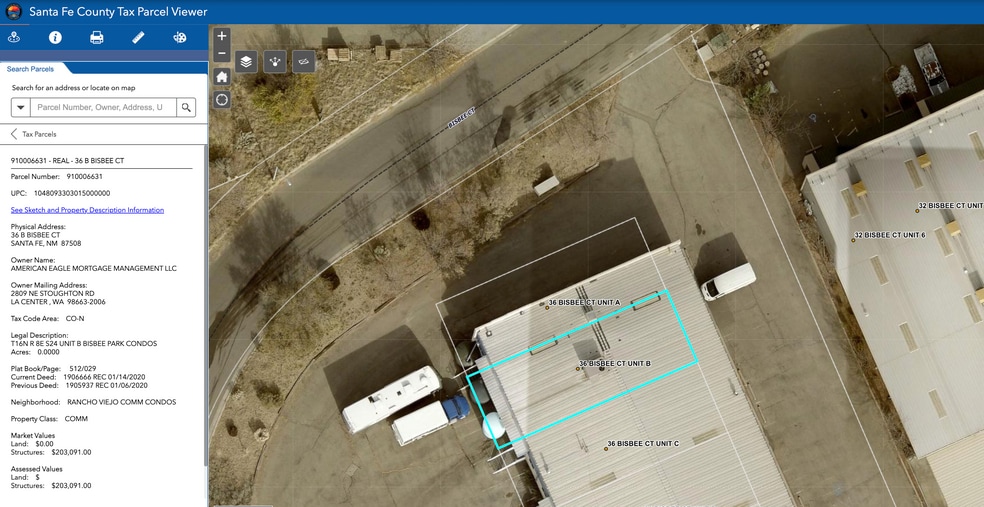984x507 pixels.
Task: Open the parcel search locator tool
Action: click(x=14, y=37)
